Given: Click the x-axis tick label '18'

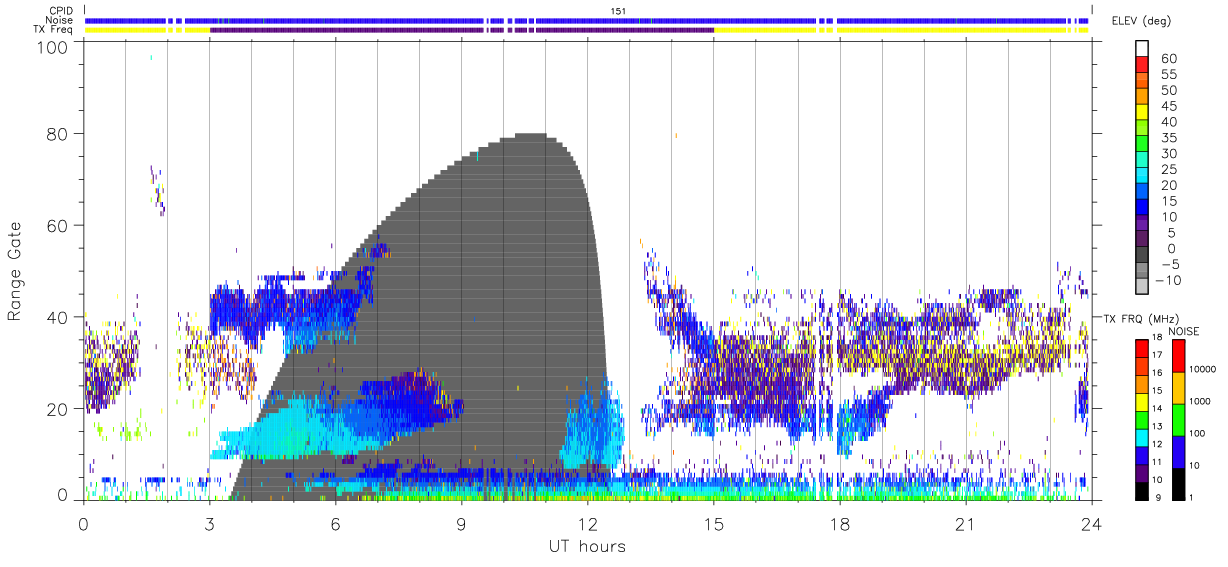Looking at the screenshot, I should point(839,525).
